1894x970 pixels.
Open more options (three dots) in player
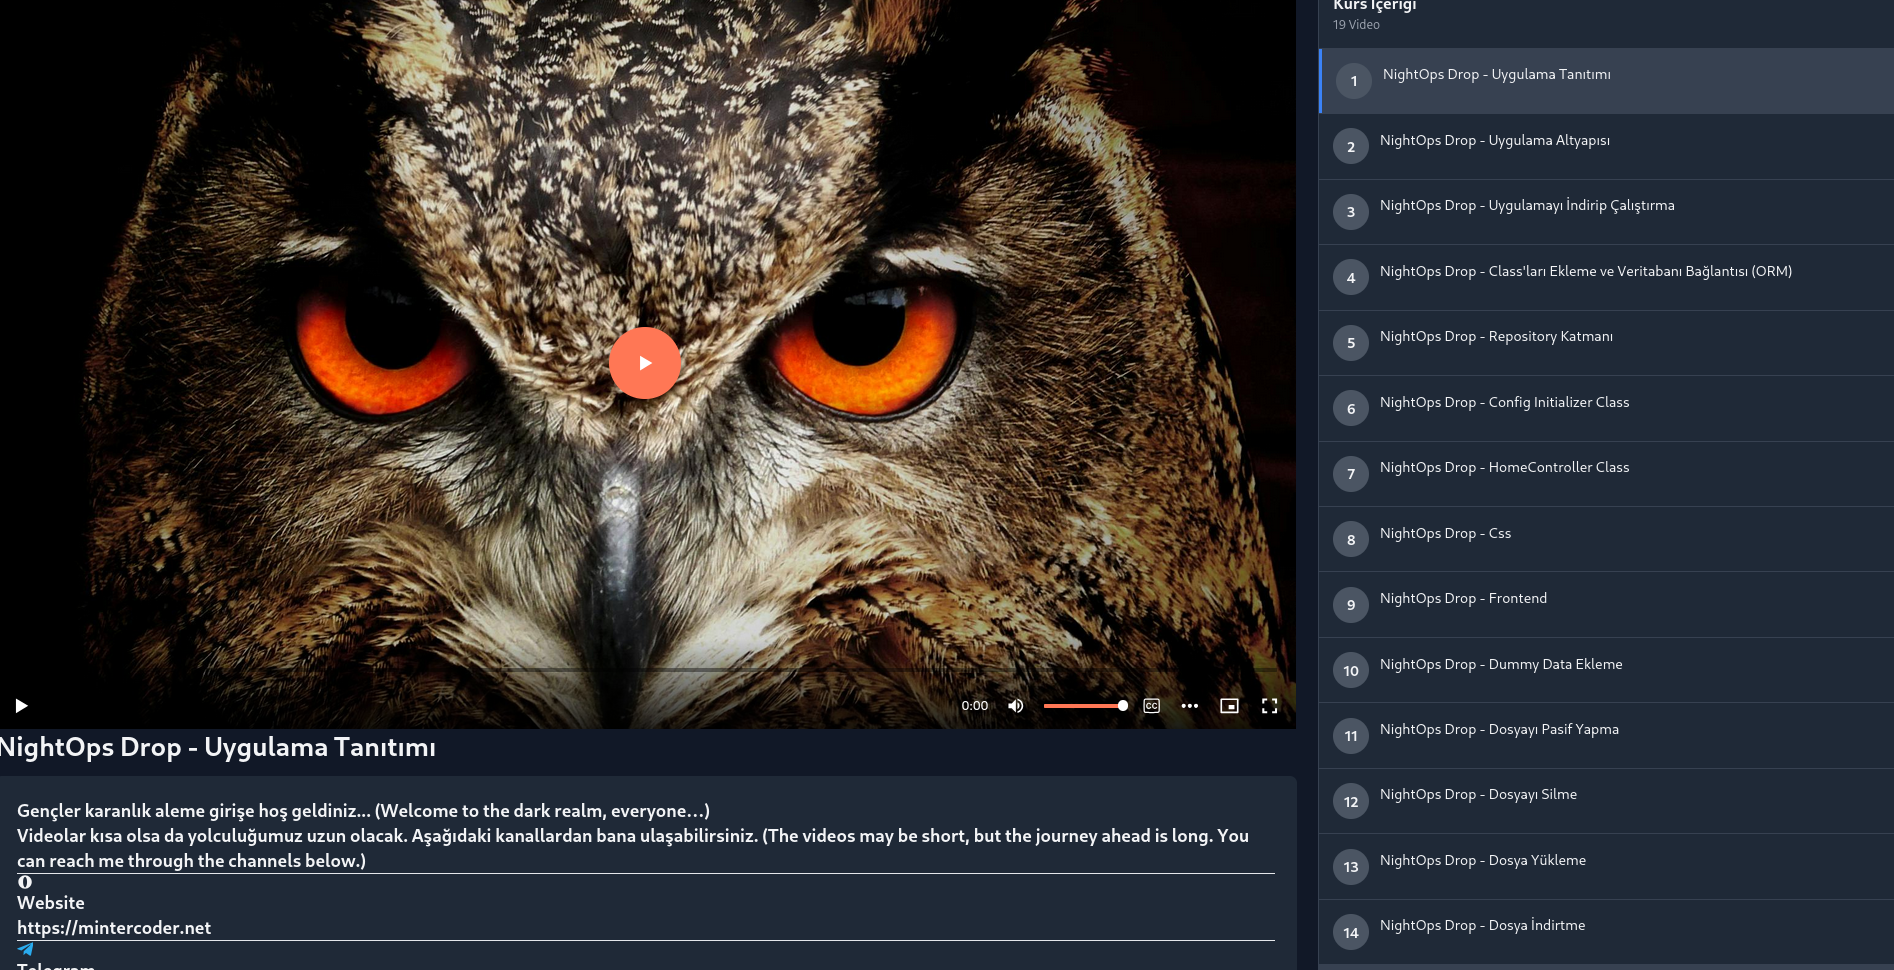[1190, 706]
